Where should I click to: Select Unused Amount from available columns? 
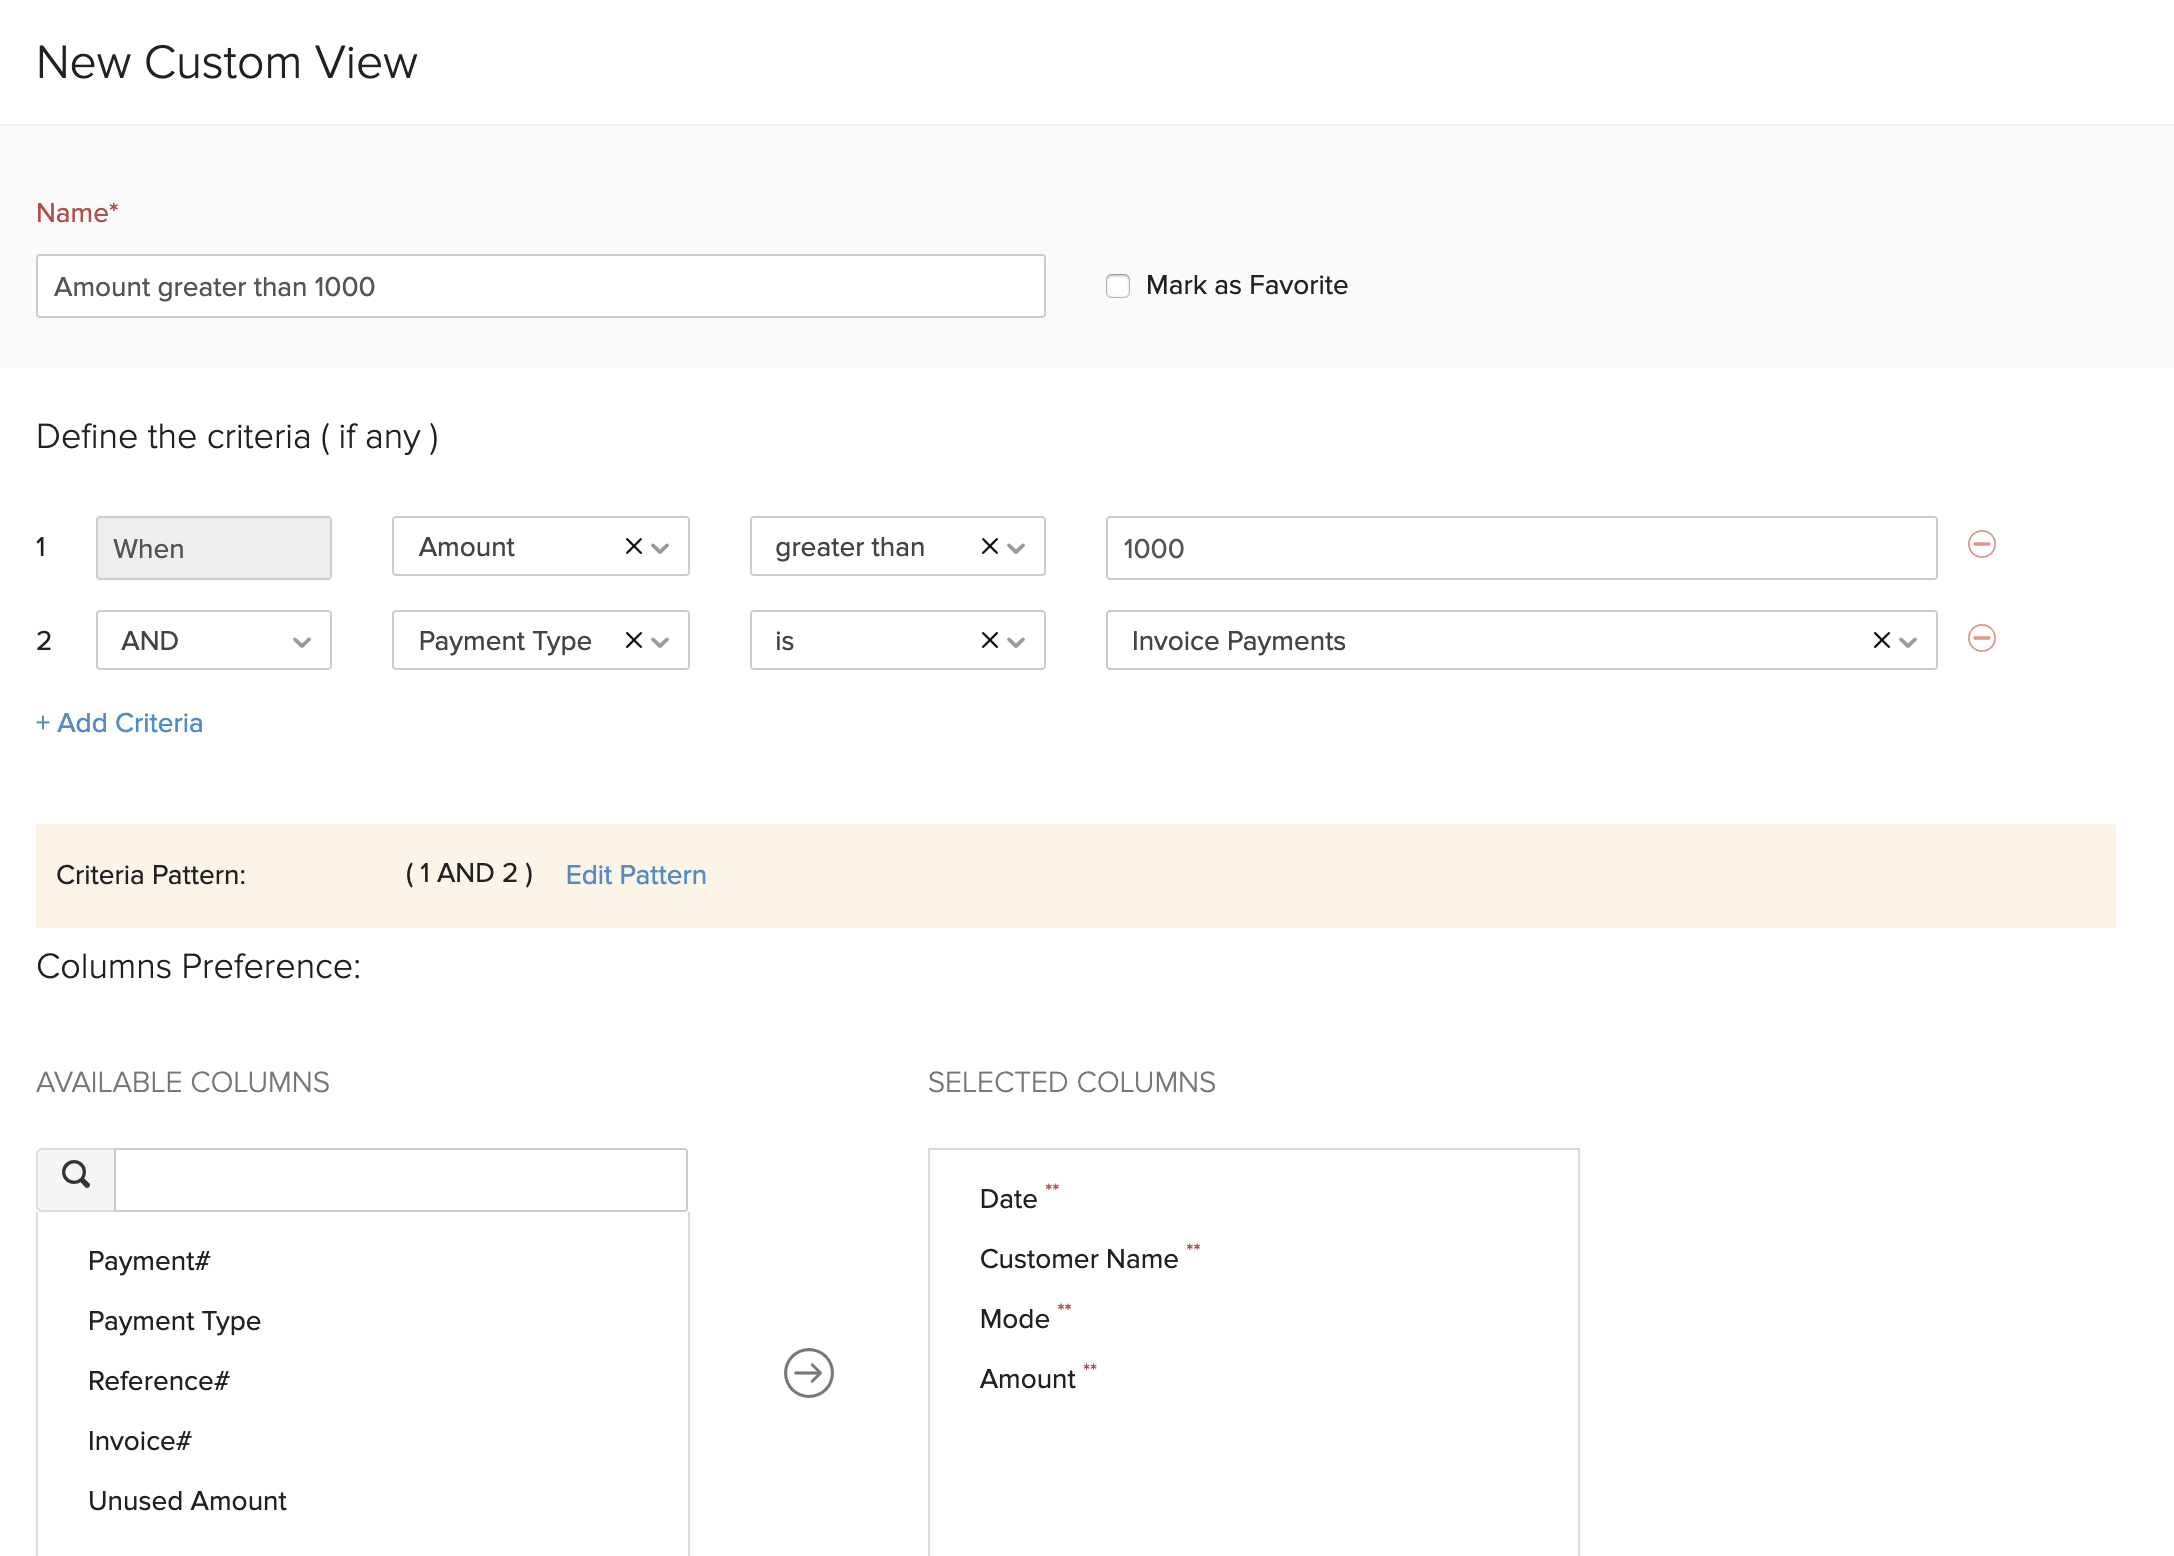(186, 1500)
